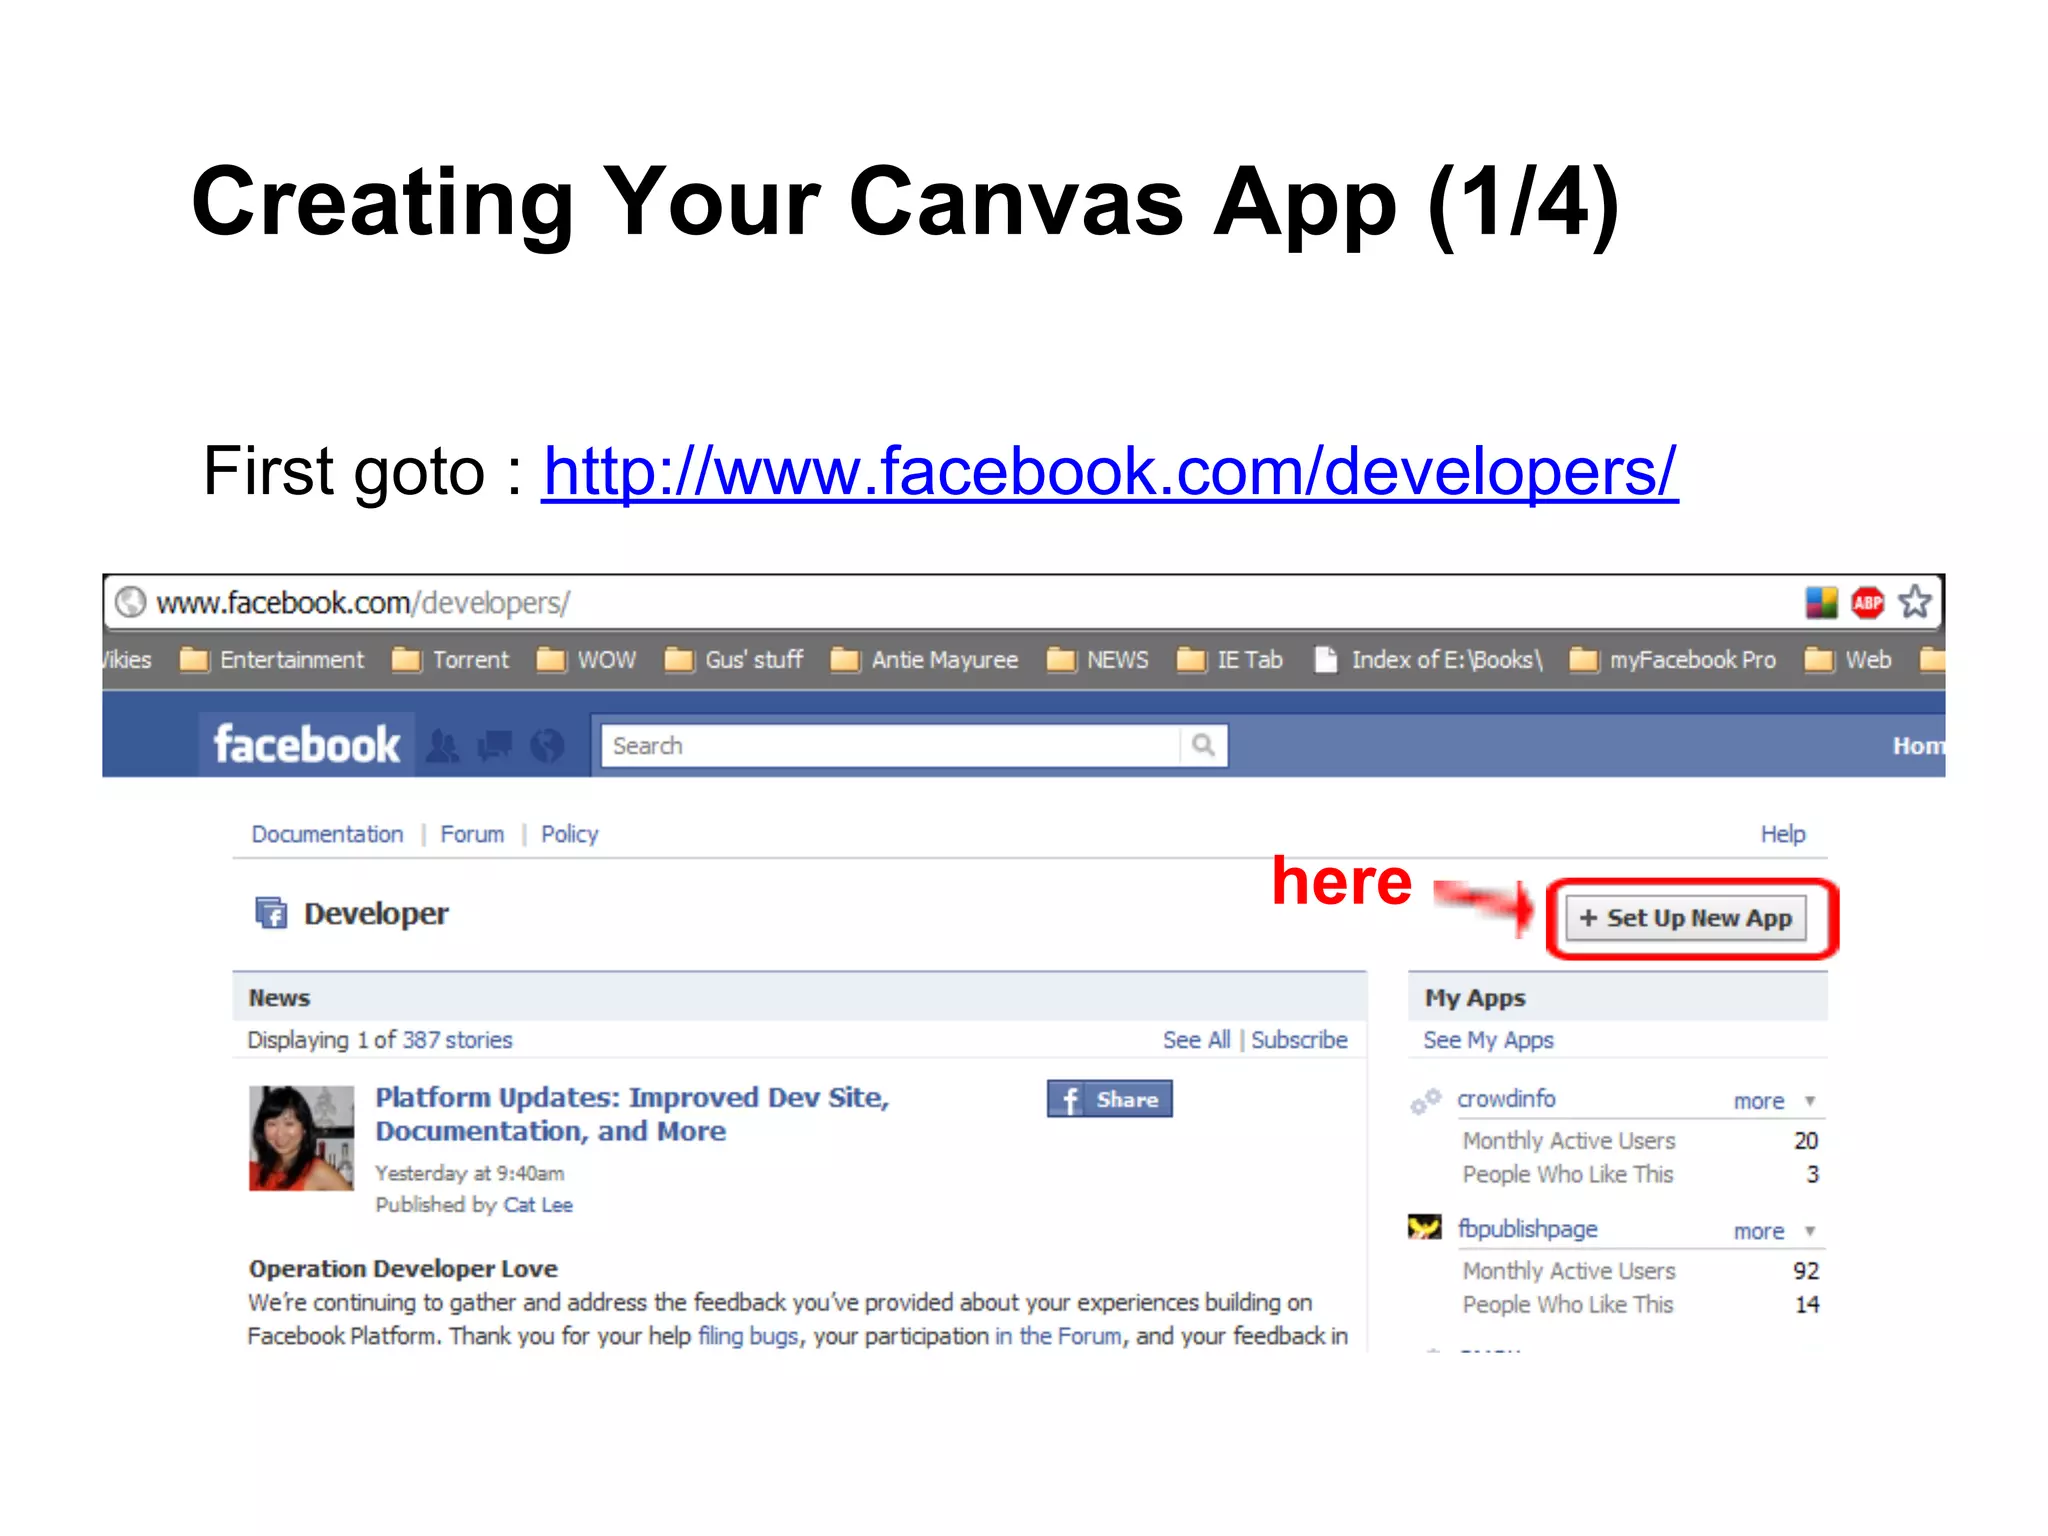Open the Forum menu link
2048x1536 pixels.
(x=472, y=834)
